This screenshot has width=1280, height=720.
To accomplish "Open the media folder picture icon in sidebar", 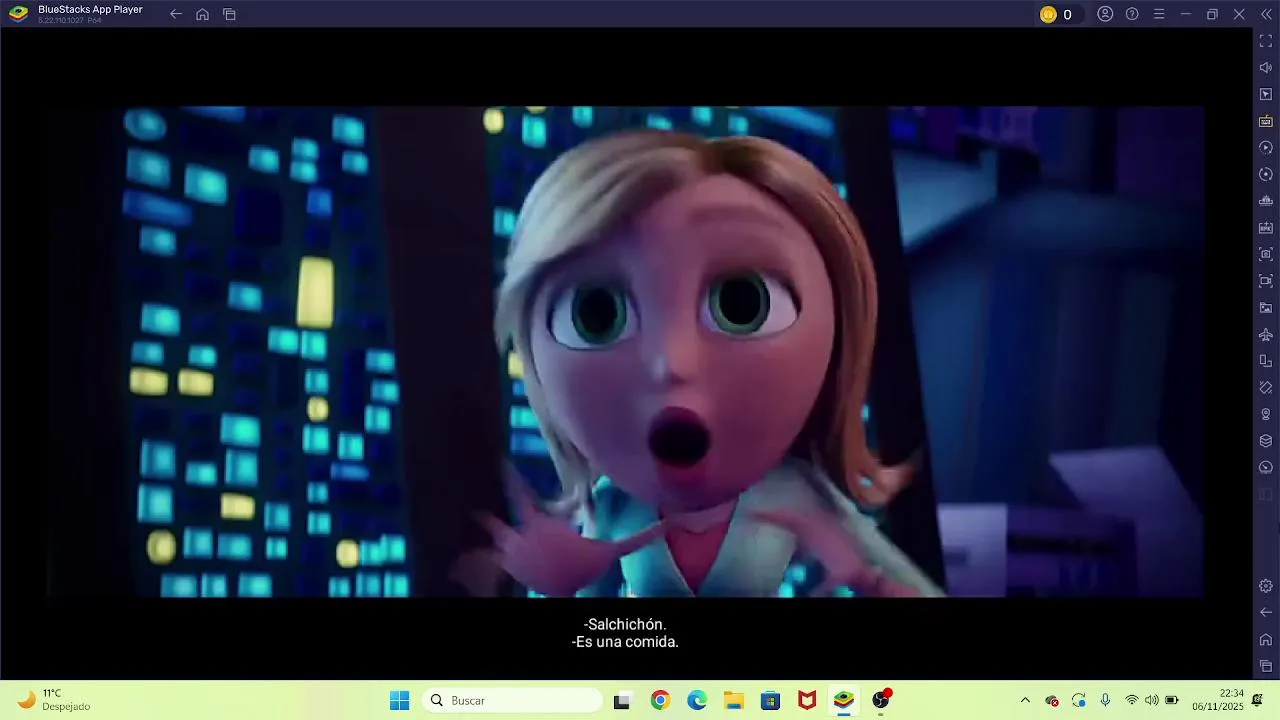I will click(x=1266, y=308).
